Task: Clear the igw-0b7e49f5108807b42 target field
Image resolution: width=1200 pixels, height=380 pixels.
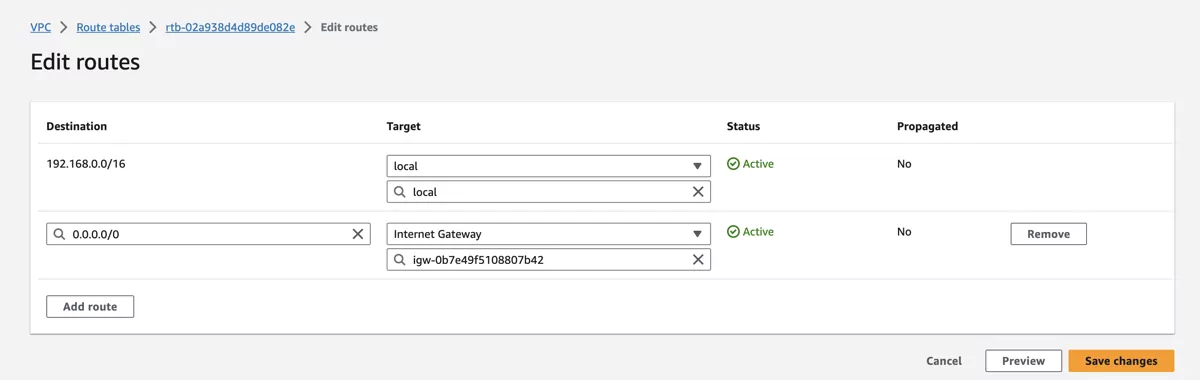Action: [698, 259]
